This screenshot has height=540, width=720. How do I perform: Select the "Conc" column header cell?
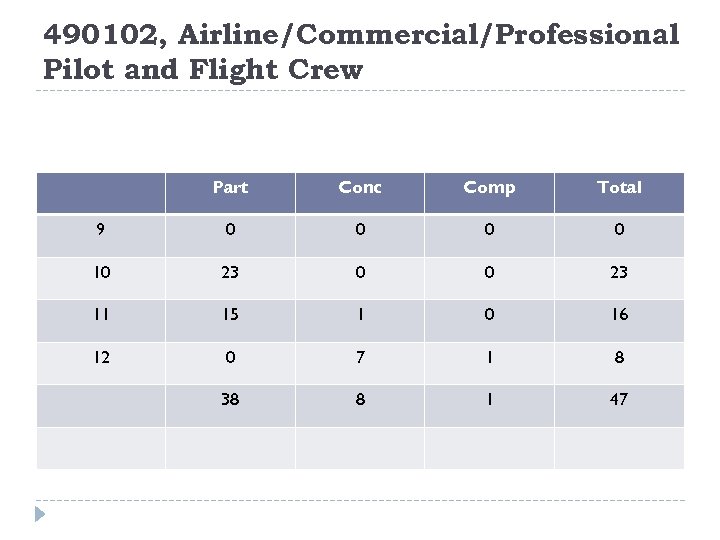coord(360,188)
